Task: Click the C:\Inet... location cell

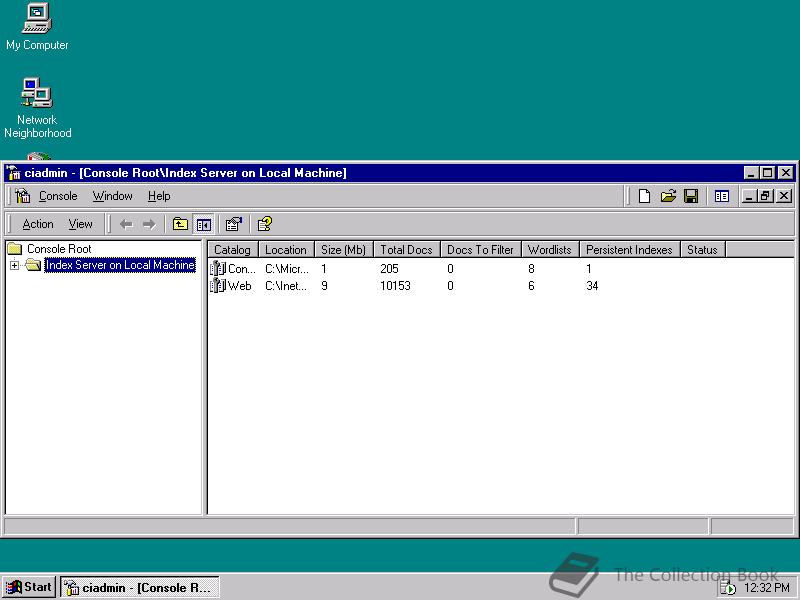Action: 286,285
